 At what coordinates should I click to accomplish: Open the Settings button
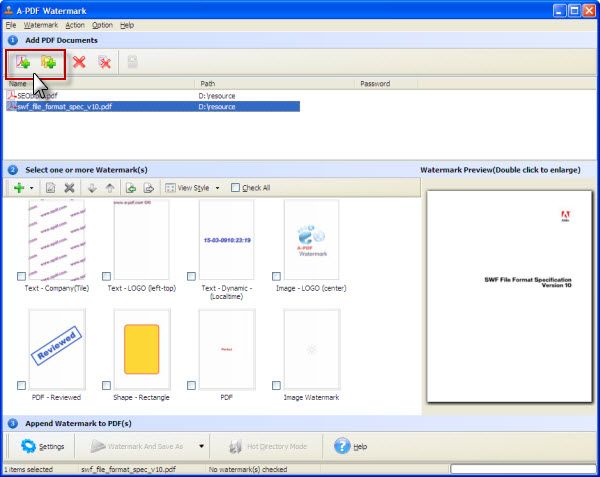pyautogui.click(x=42, y=446)
